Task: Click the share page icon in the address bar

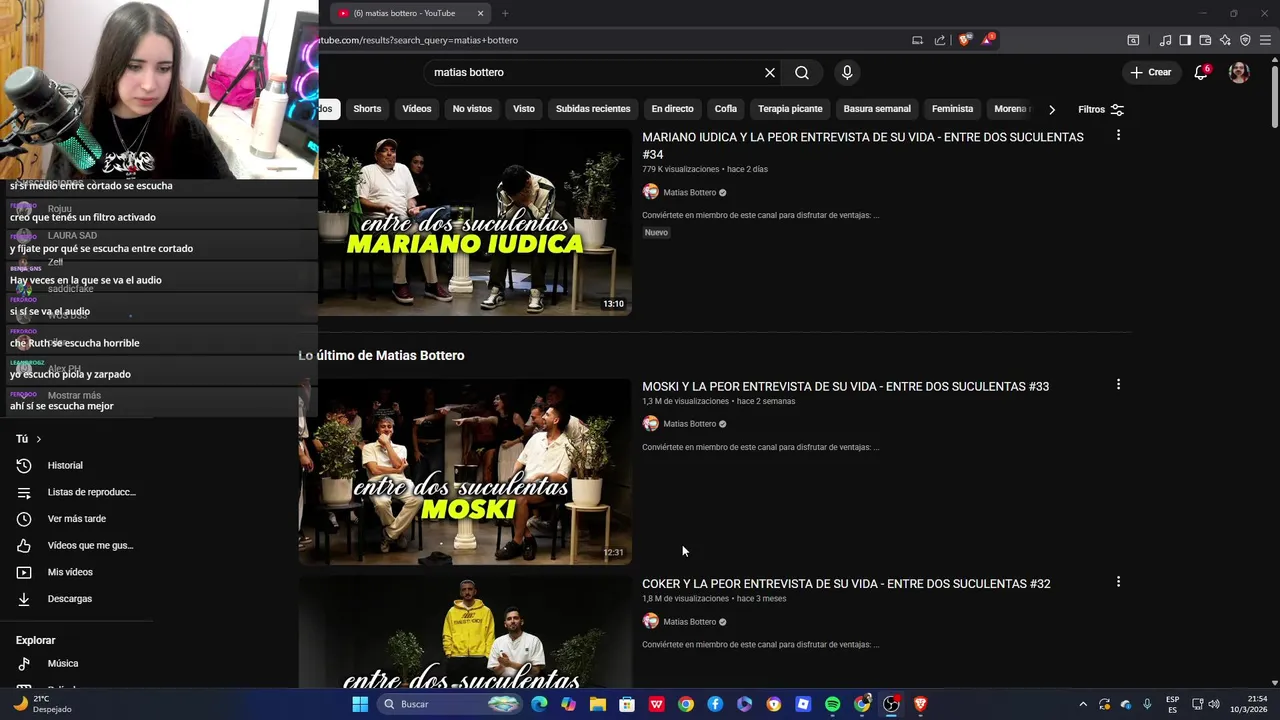Action: (940, 40)
